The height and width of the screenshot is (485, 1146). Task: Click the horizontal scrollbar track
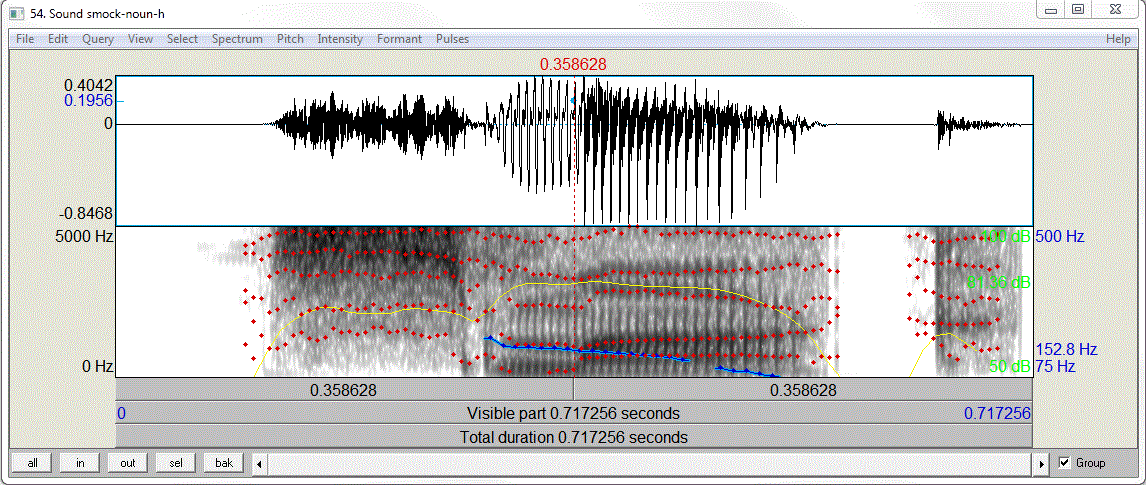(650, 463)
